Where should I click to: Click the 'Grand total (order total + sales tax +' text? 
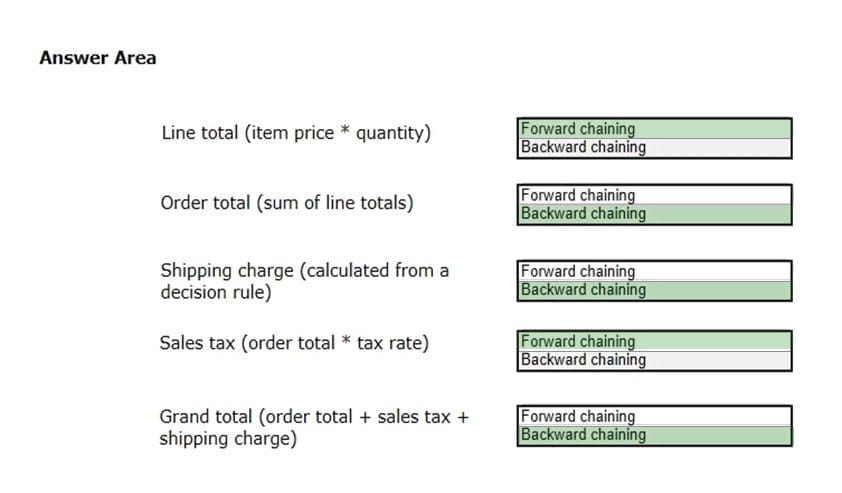click(x=314, y=417)
